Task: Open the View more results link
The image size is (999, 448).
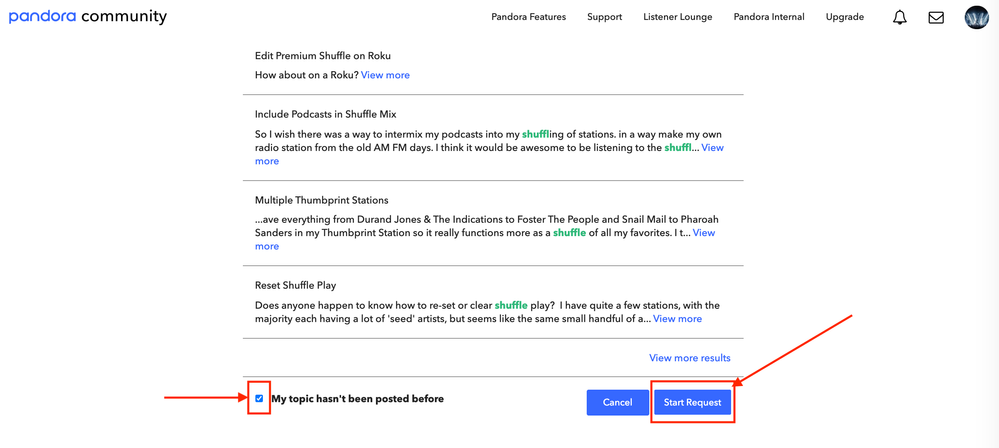Action: point(689,358)
